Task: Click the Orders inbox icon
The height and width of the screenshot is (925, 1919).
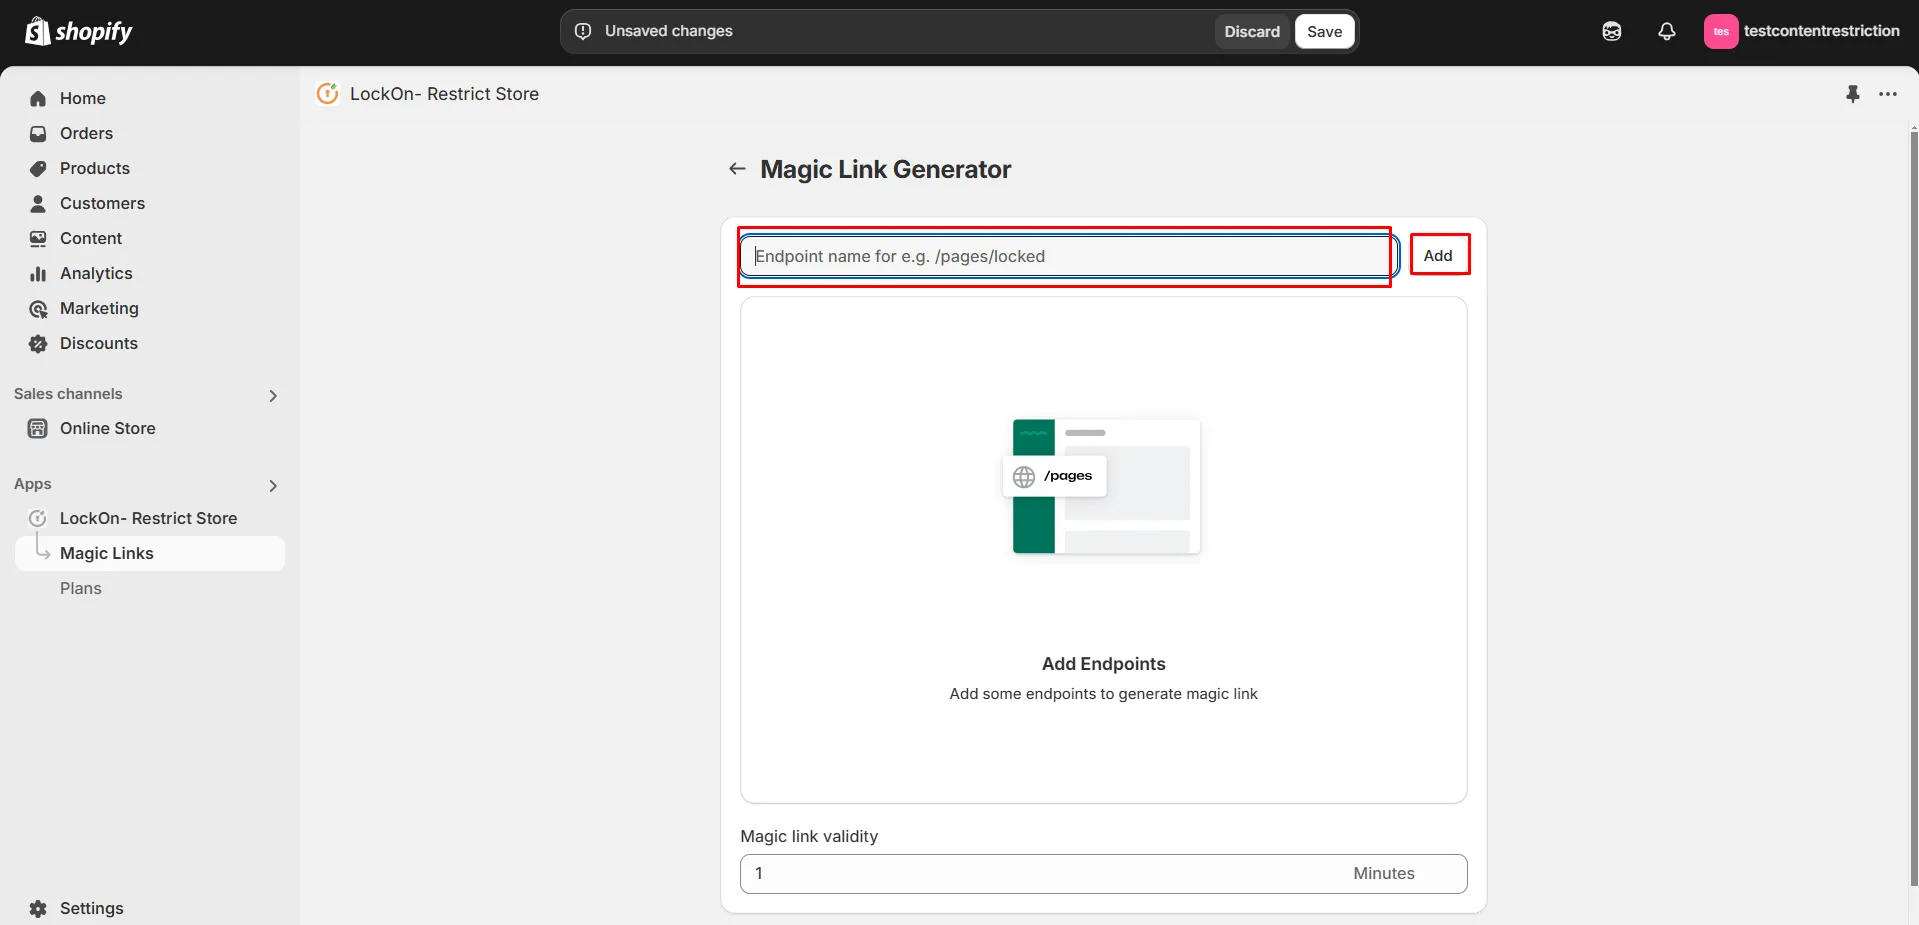Action: pyautogui.click(x=38, y=133)
